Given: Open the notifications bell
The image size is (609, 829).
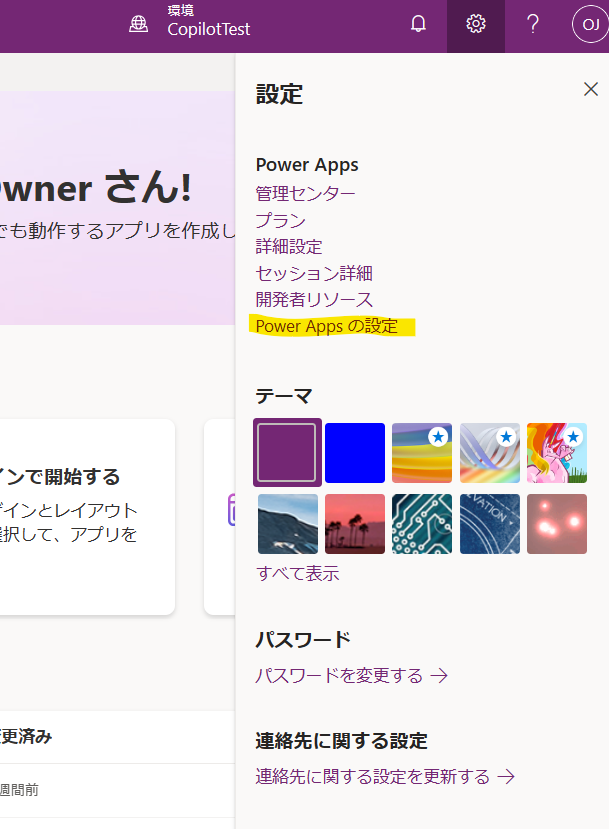Looking at the screenshot, I should (x=418, y=24).
